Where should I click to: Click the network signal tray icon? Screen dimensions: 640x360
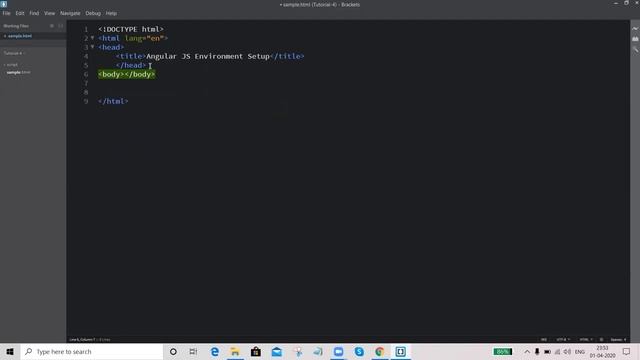(x=558, y=351)
